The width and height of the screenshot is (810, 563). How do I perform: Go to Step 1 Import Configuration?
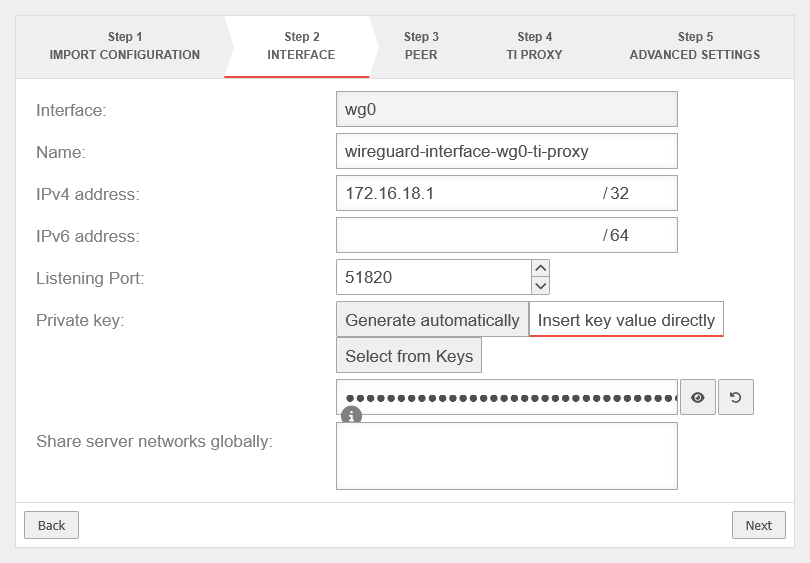125,46
